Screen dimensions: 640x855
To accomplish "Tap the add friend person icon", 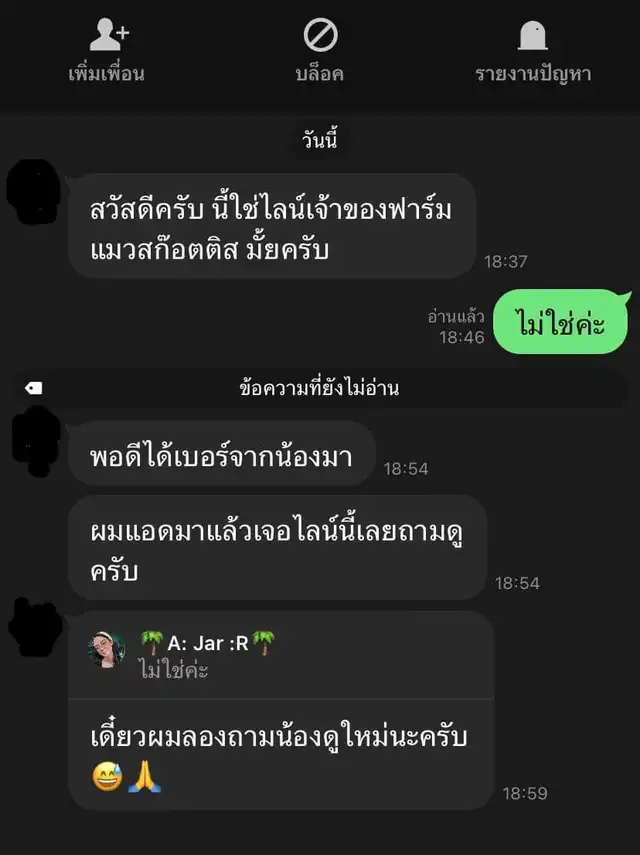I will point(109,34).
